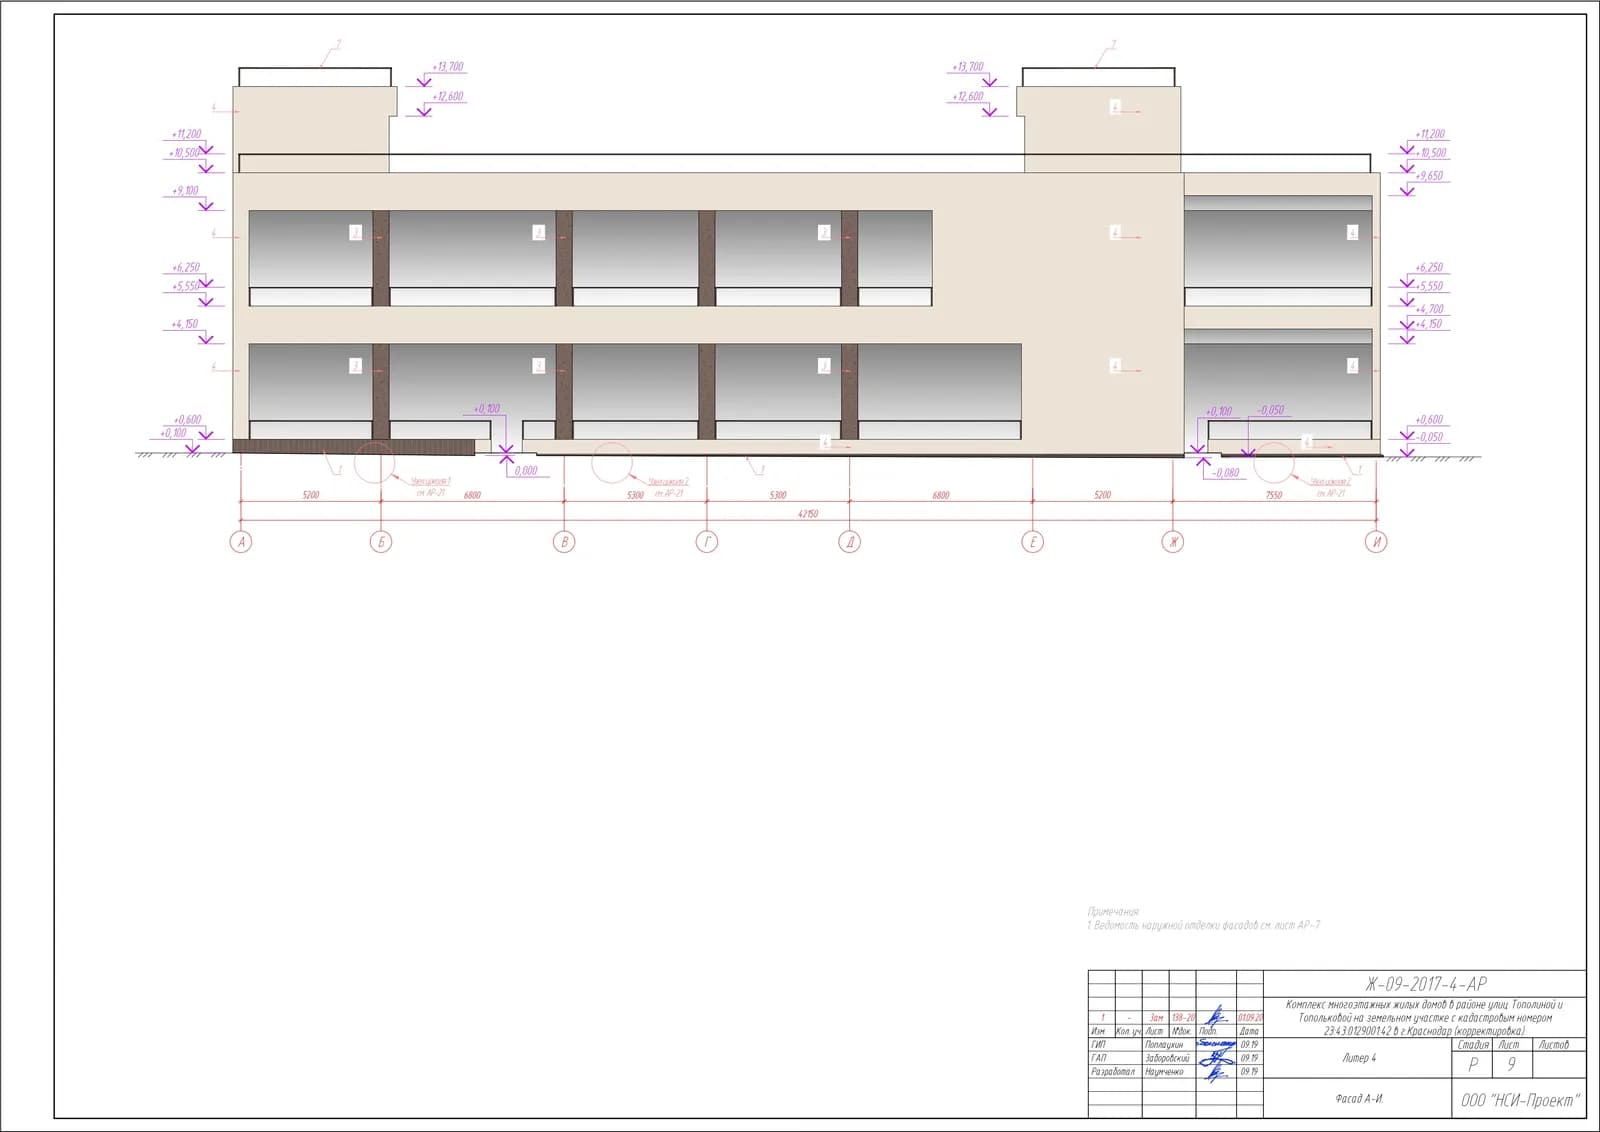
Task: Click the axis bubble labeled "Е"
Action: tap(1033, 542)
